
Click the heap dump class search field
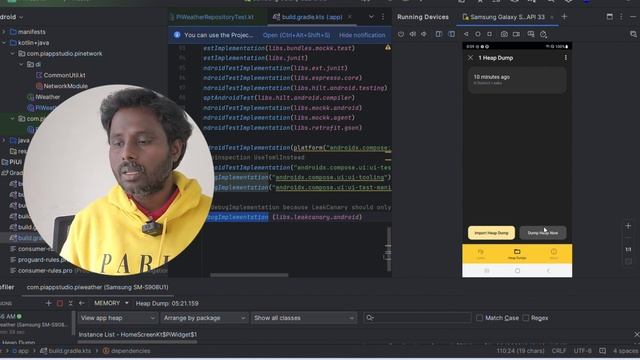(x=417, y=318)
